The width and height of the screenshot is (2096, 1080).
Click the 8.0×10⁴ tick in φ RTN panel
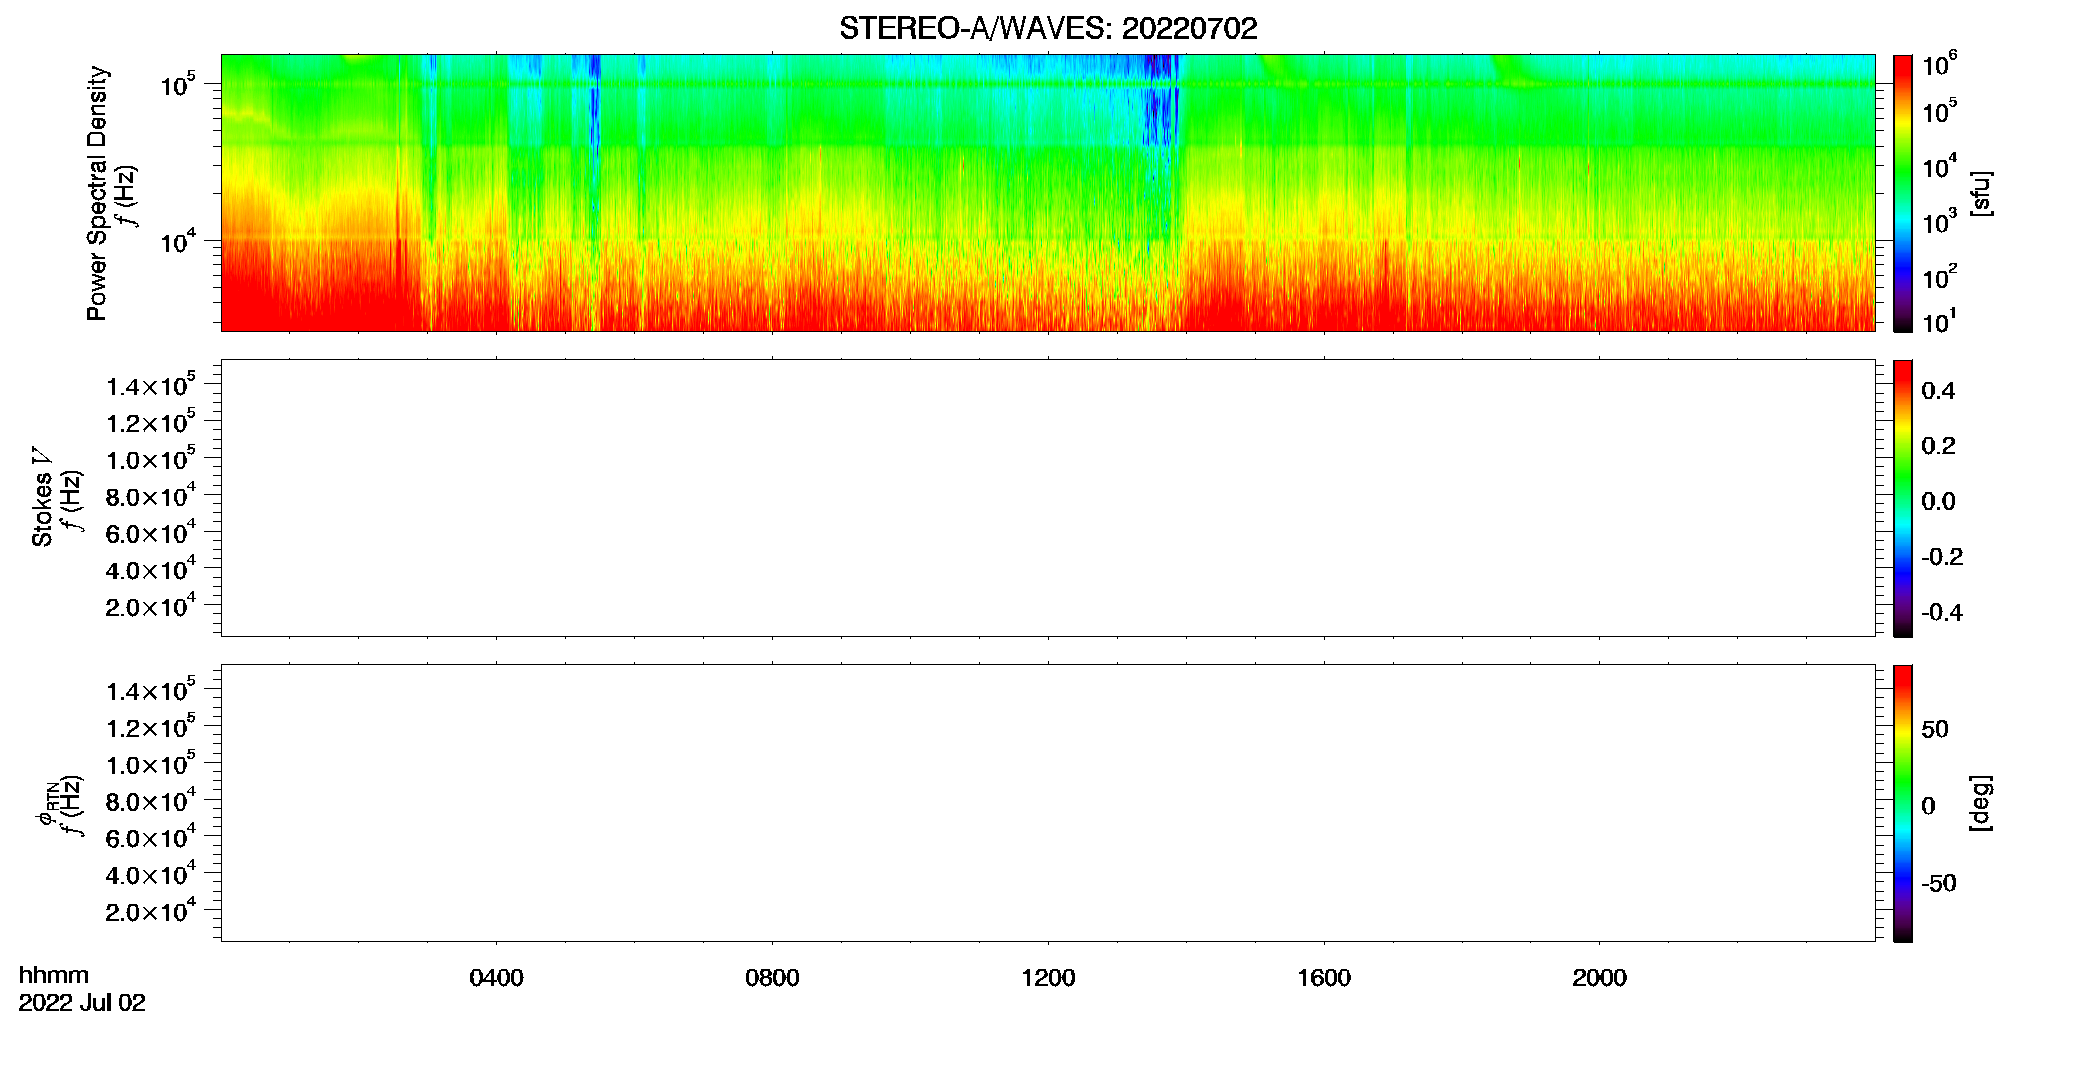click(151, 800)
